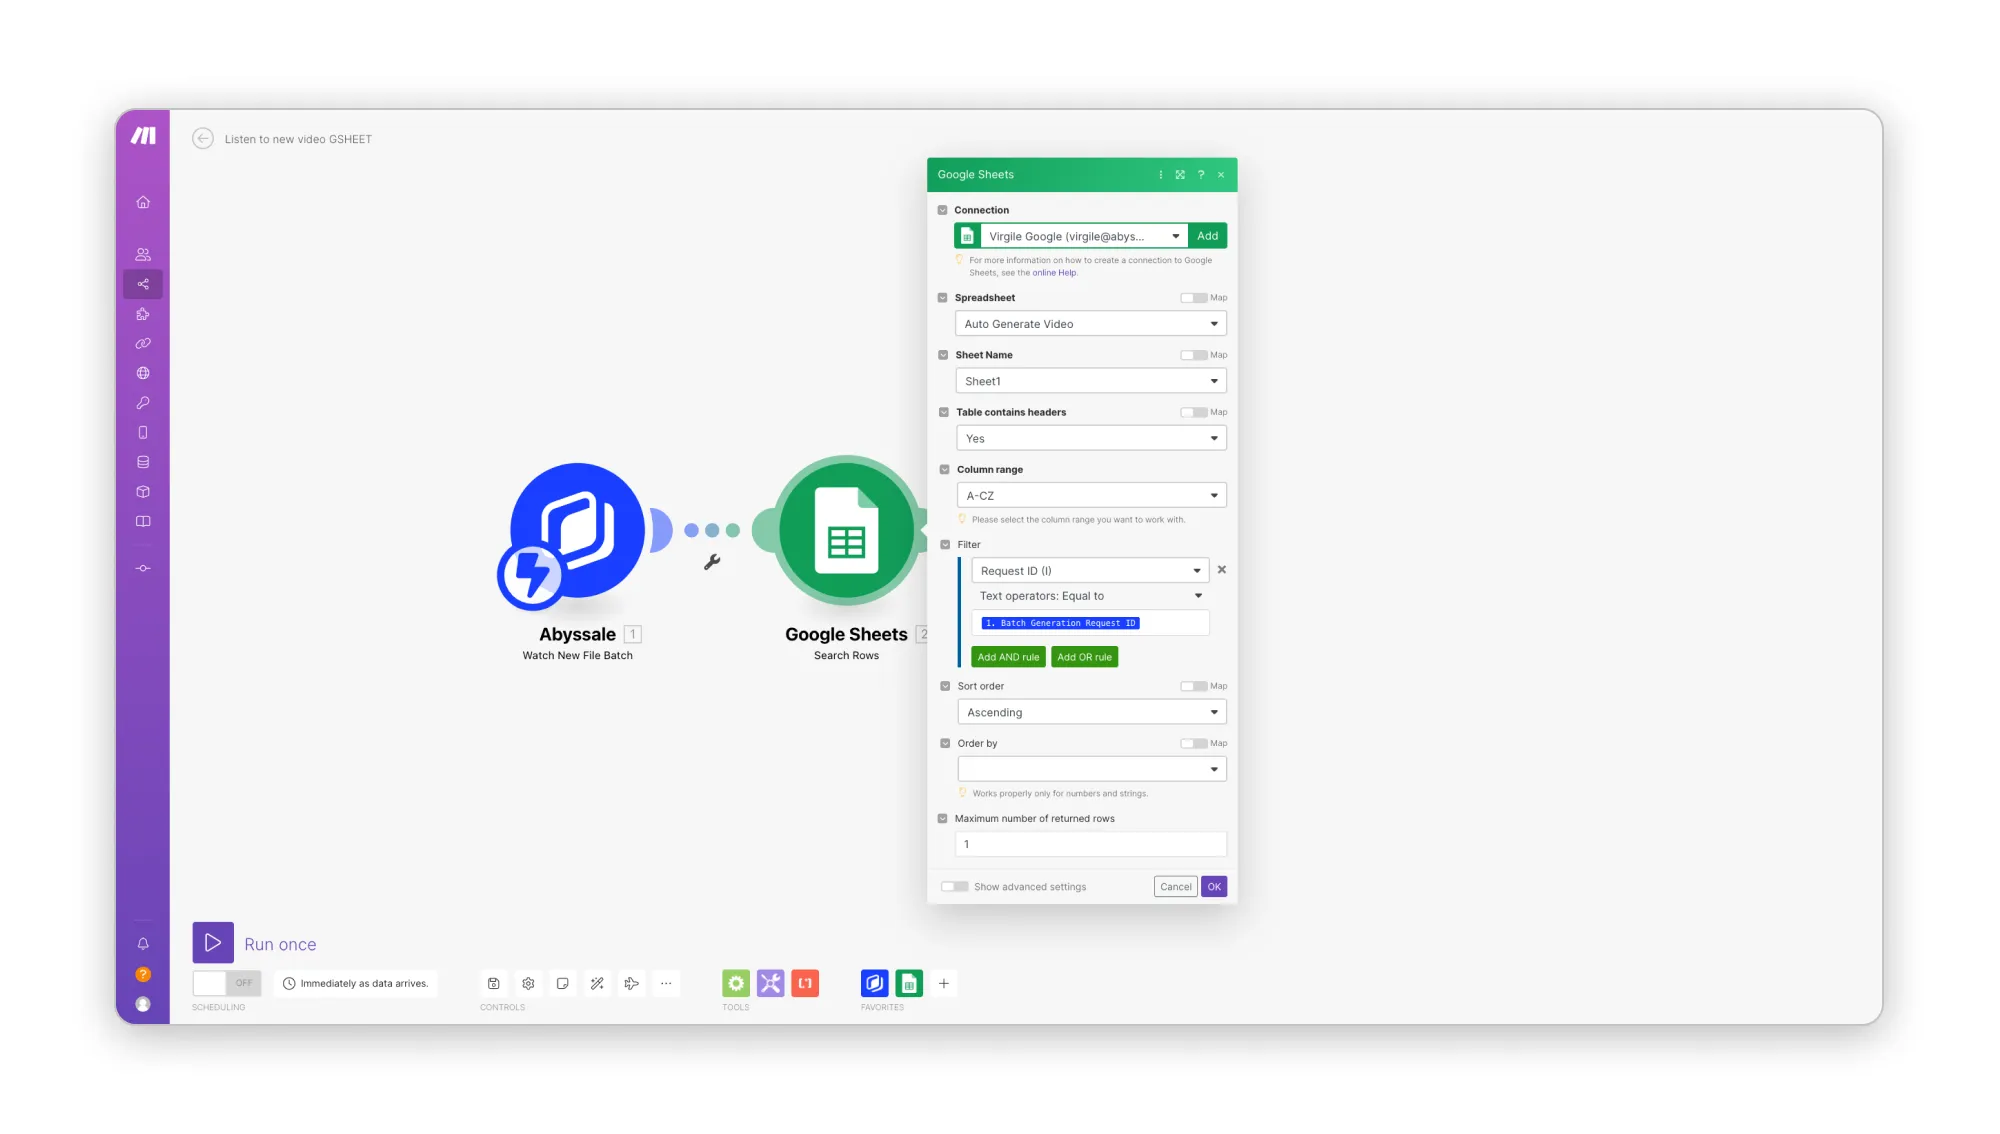
Task: Click the online Help link
Action: (1054, 272)
